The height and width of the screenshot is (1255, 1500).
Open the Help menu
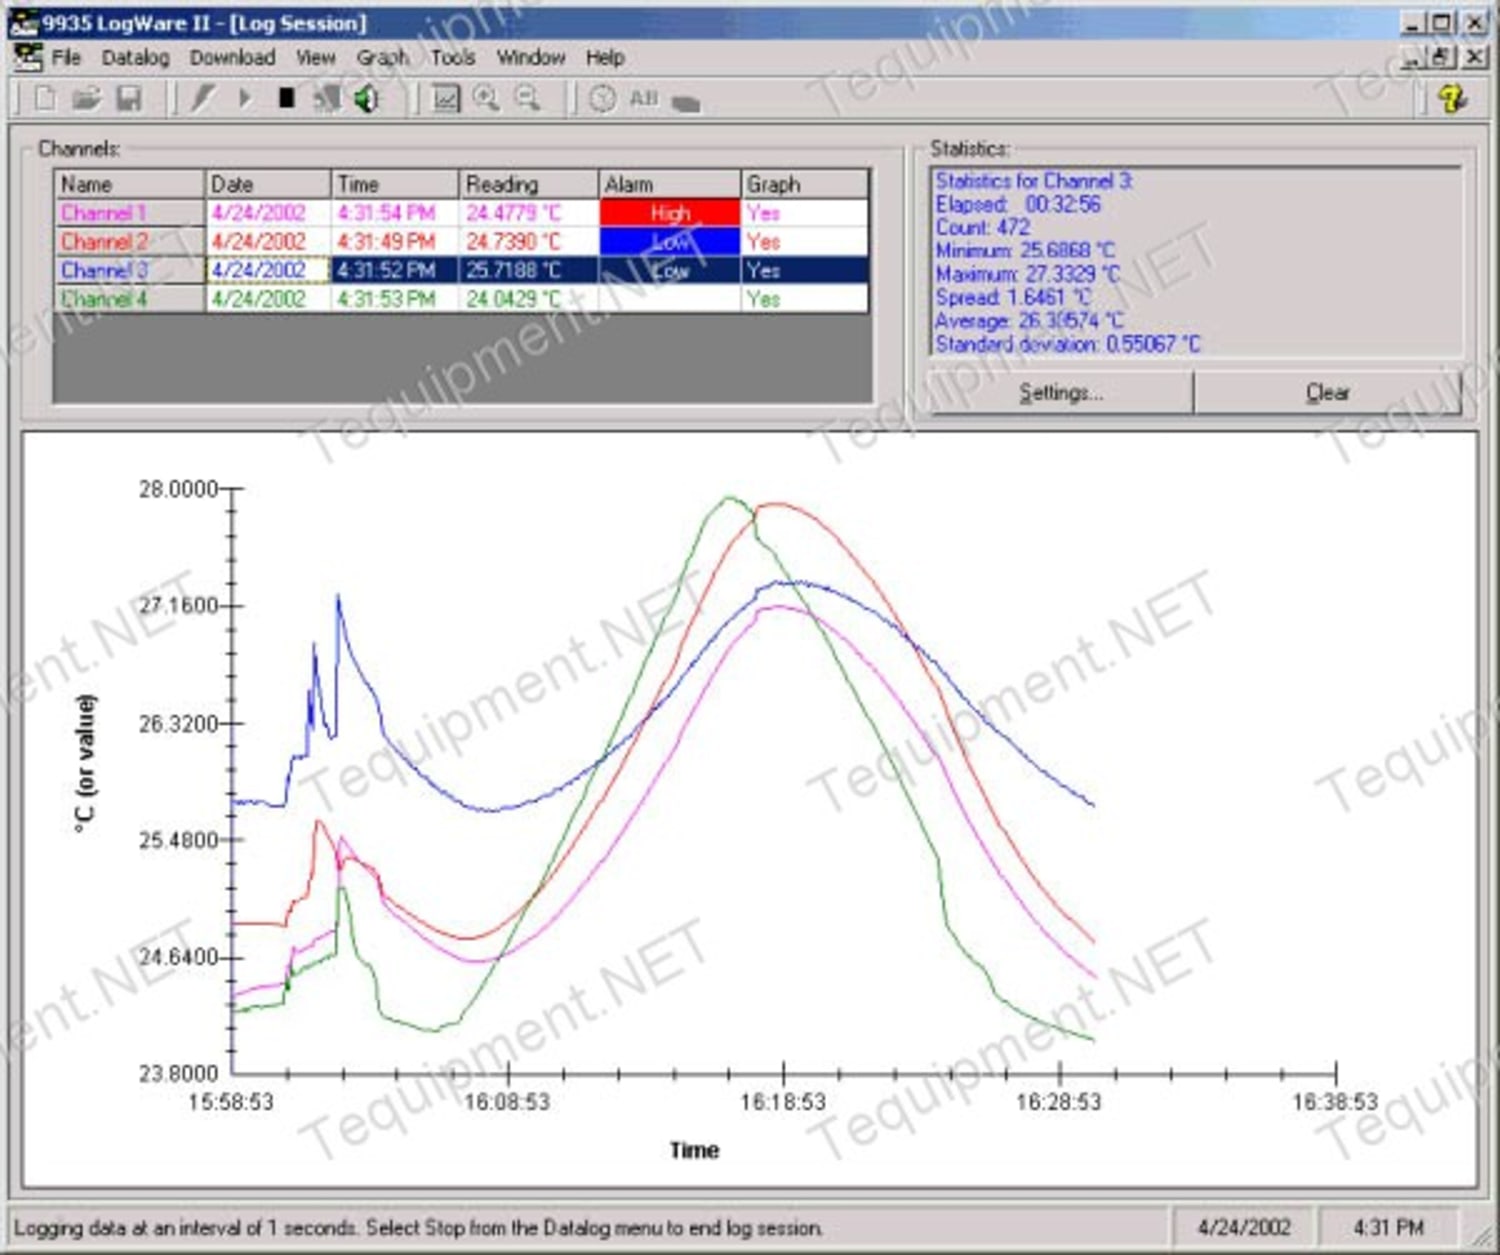coord(605,58)
